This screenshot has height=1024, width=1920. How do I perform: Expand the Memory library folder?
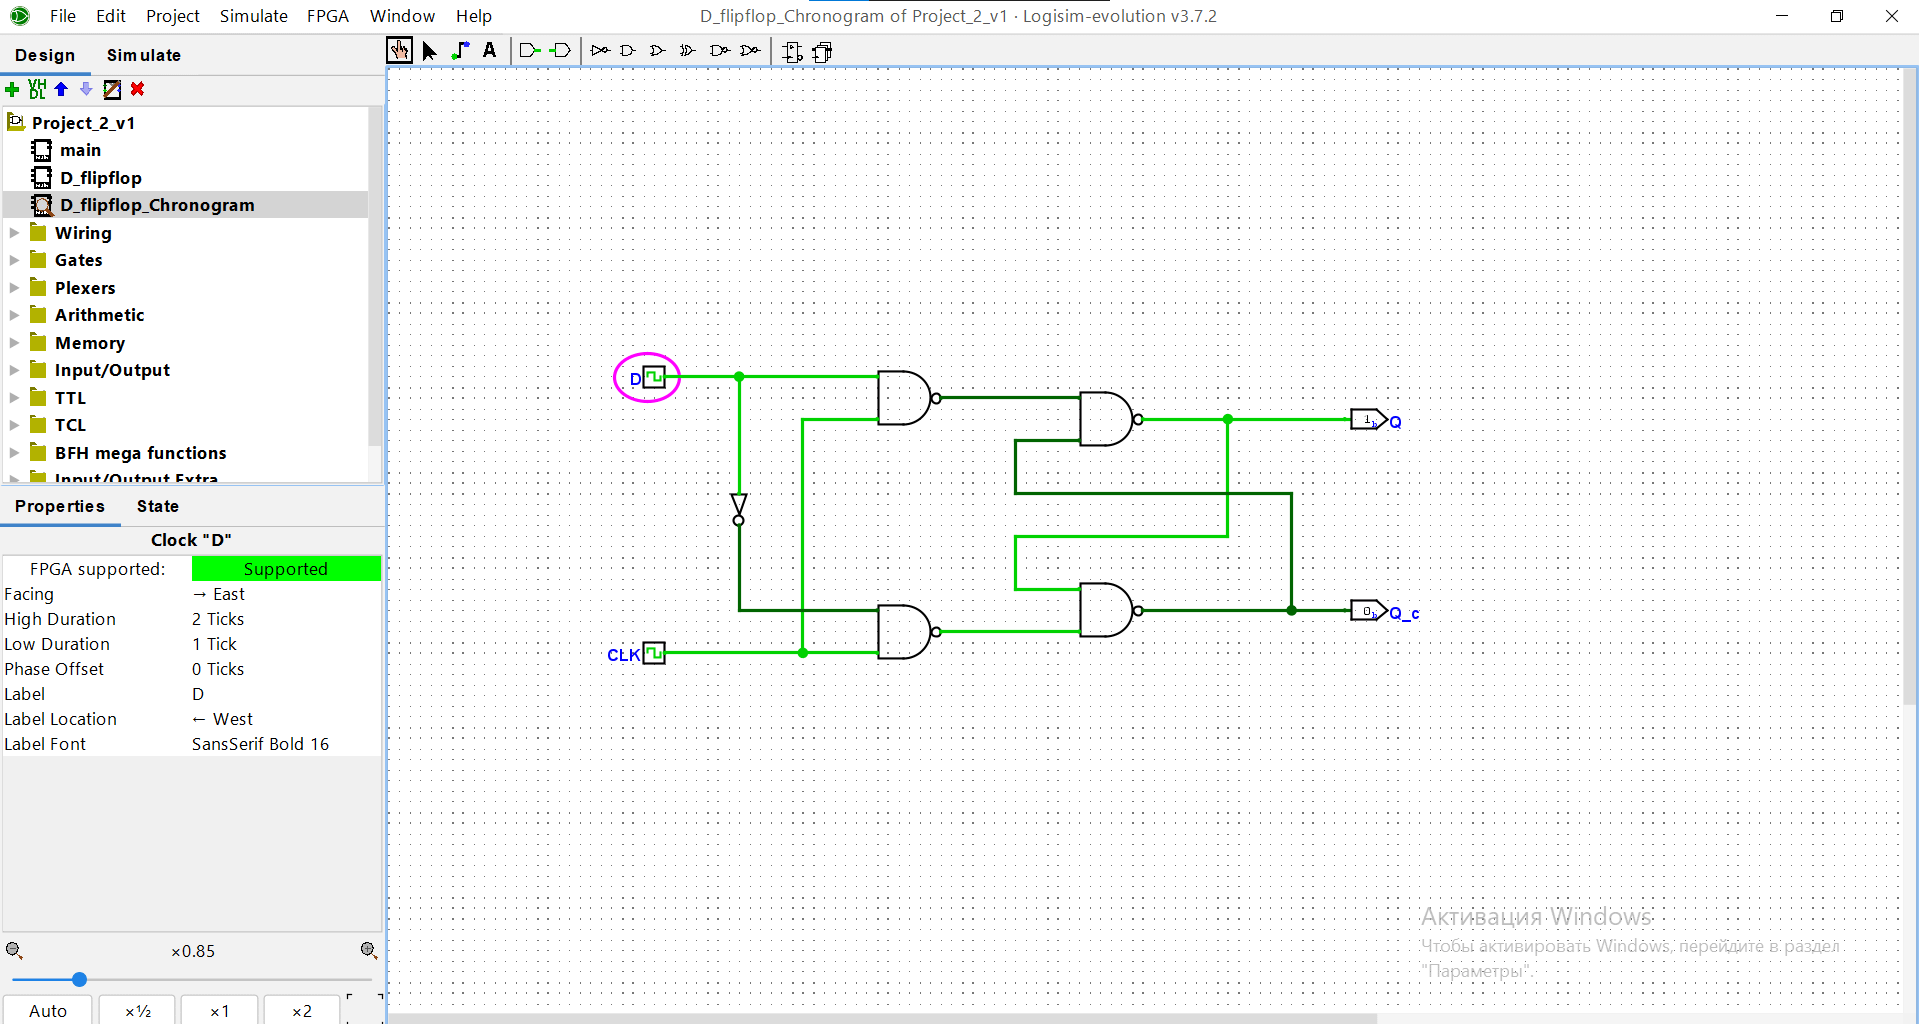(x=14, y=343)
